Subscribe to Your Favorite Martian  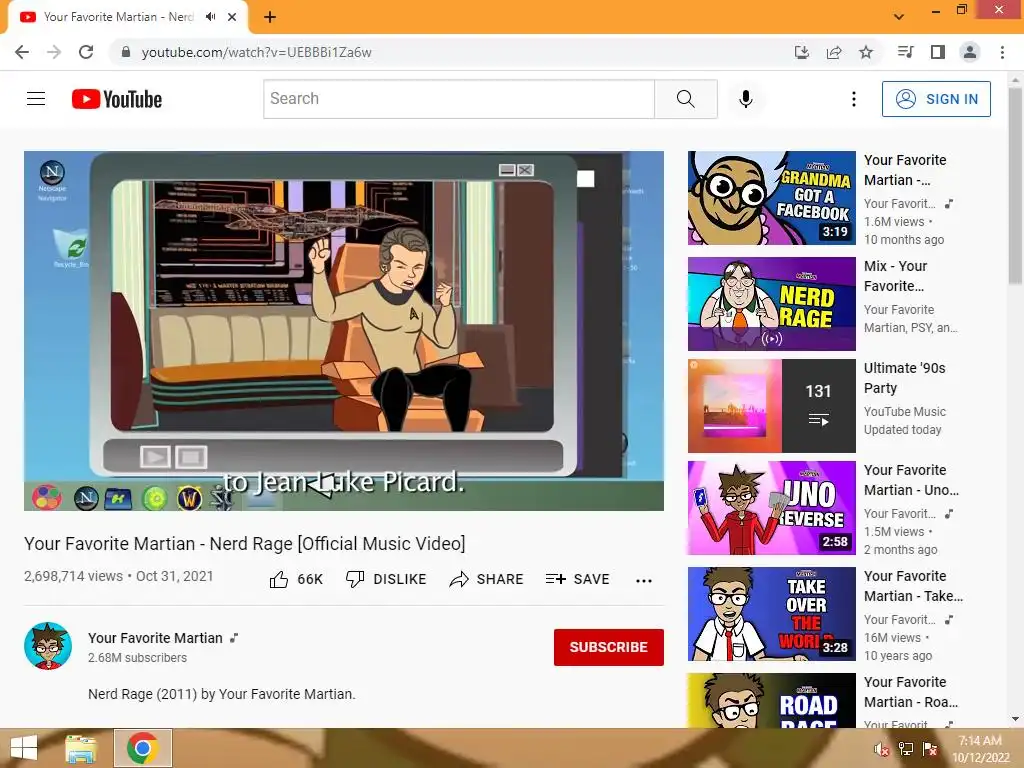click(609, 647)
